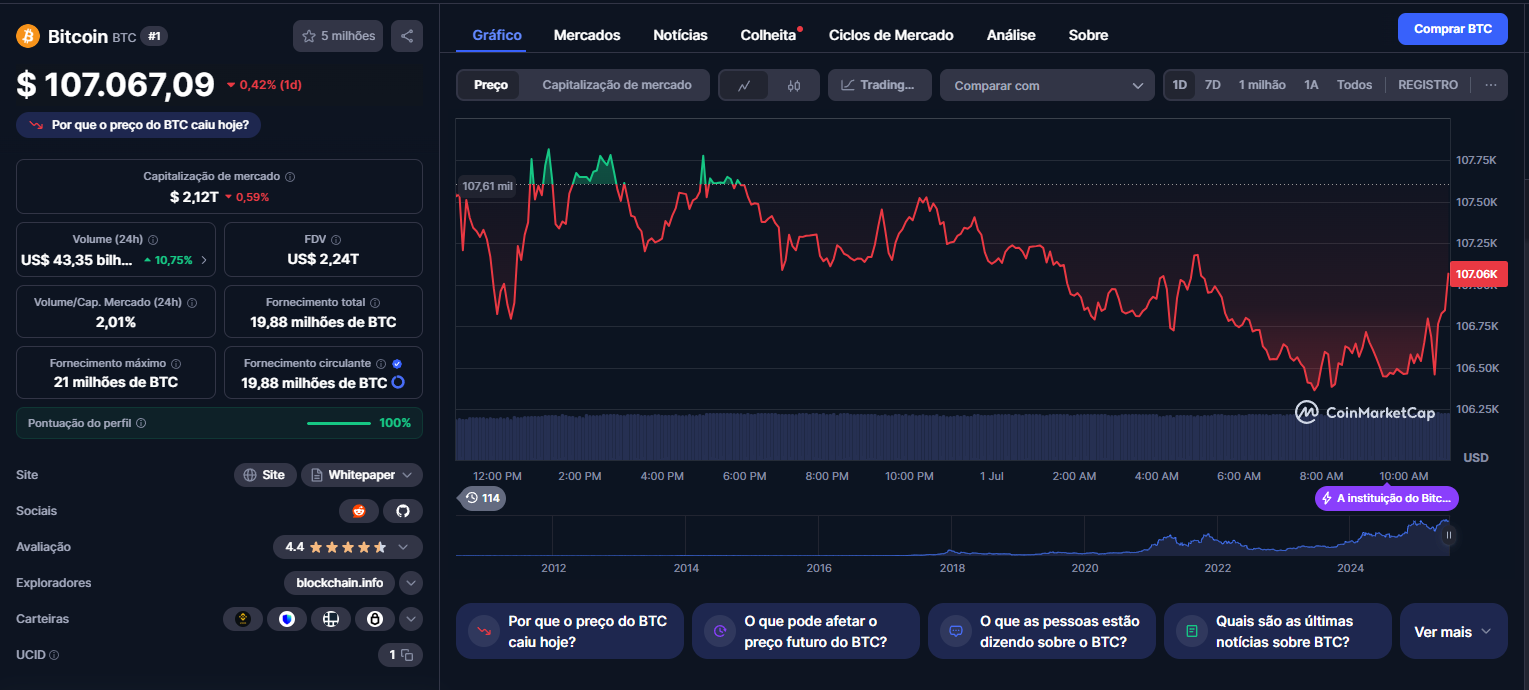Expand the Volume (24h) details arrow
This screenshot has height=690, width=1529.
[x=205, y=260]
